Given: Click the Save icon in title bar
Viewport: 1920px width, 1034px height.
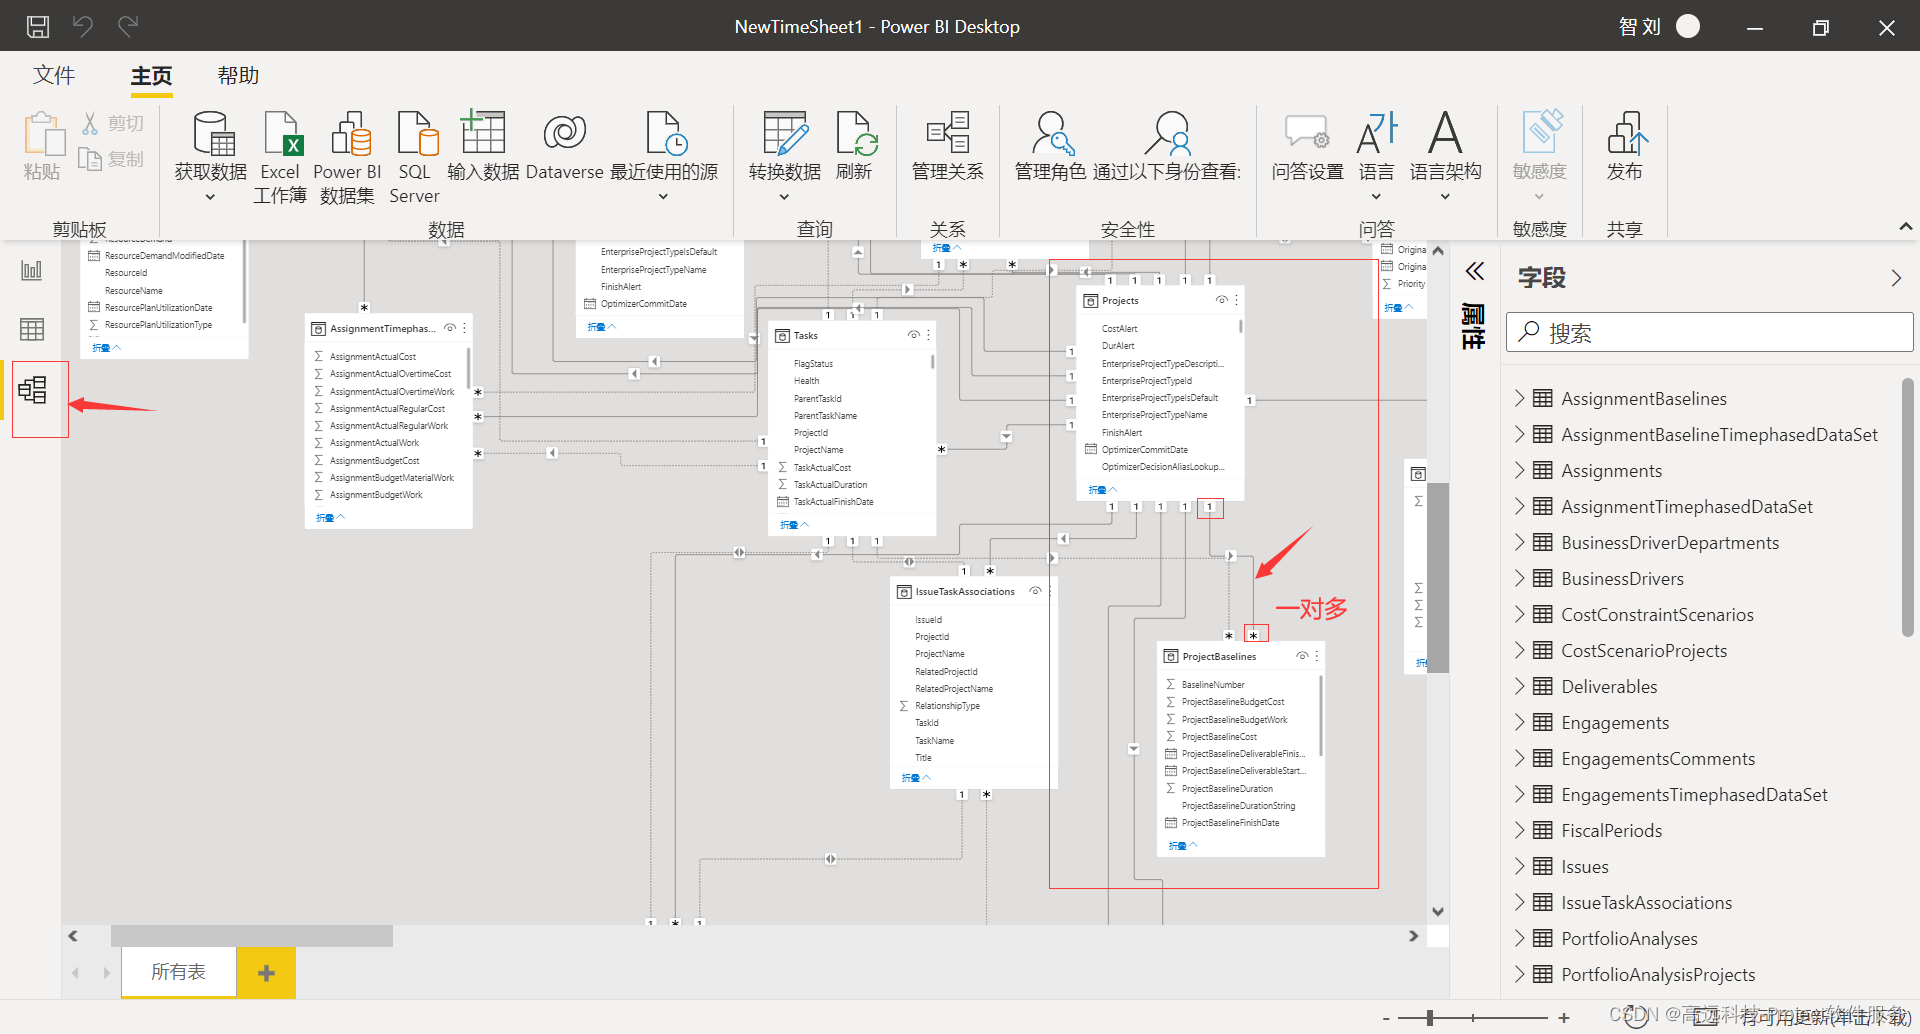Looking at the screenshot, I should (38, 27).
